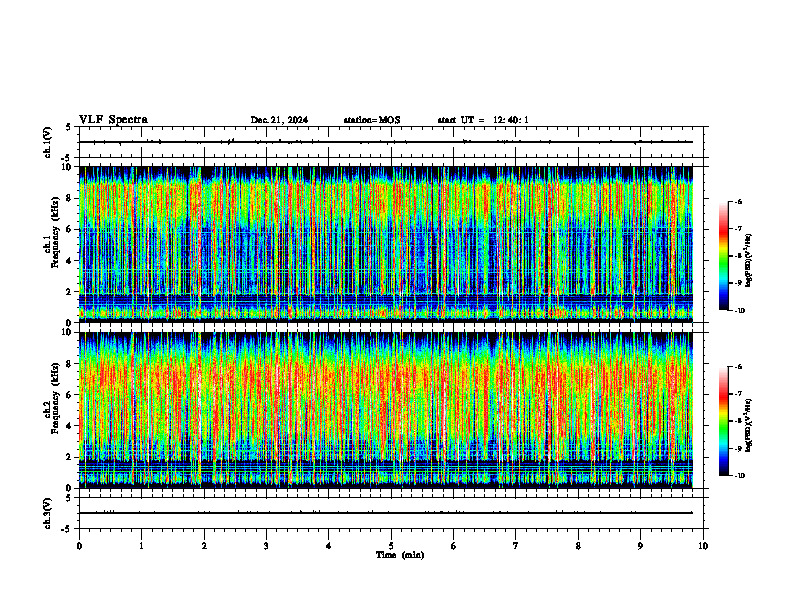Click the "ch.3(V)" waveform axis label
The image size is (792, 612).
pos(47,513)
